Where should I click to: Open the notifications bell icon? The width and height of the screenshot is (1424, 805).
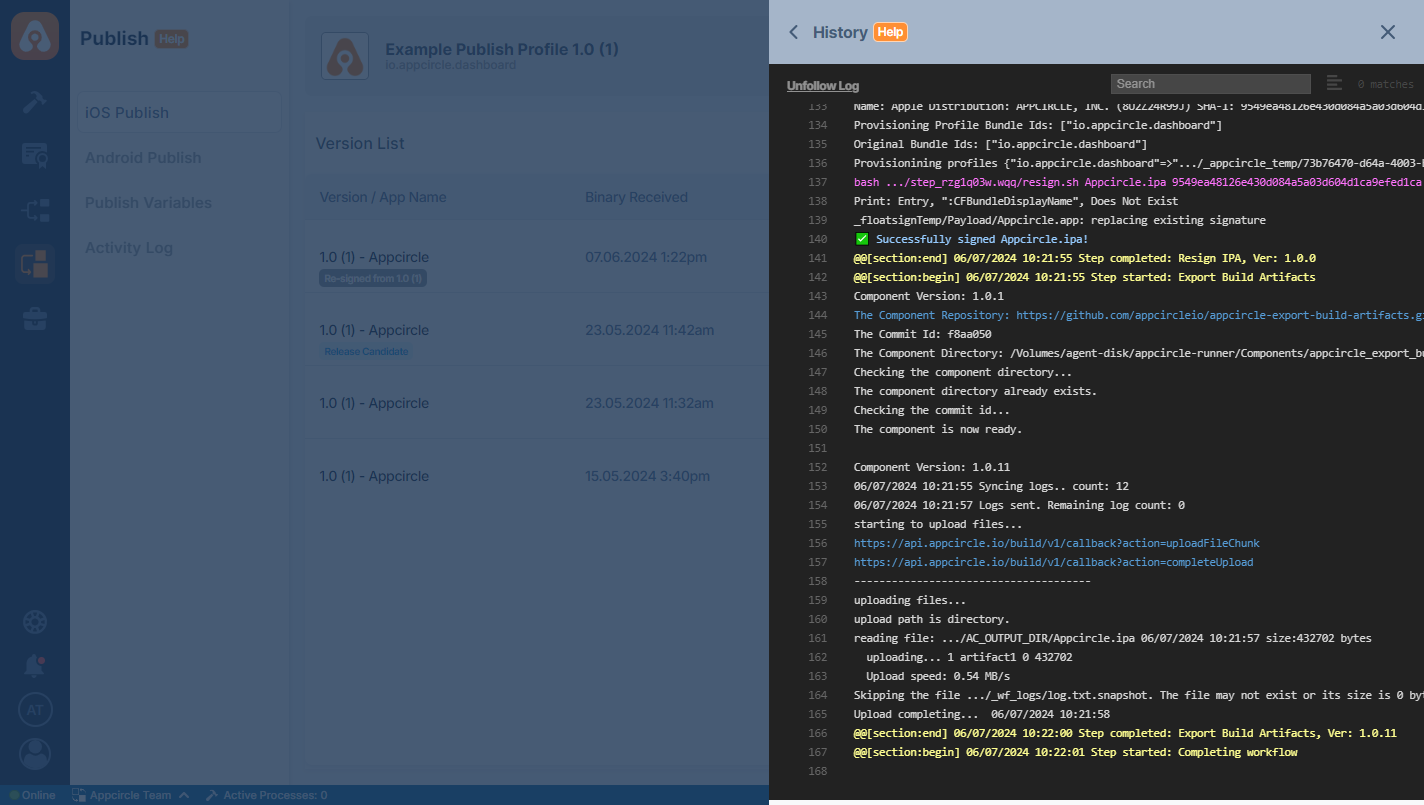click(x=35, y=665)
